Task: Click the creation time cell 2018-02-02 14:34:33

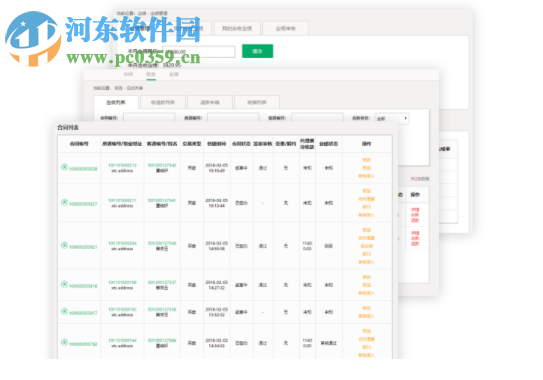Action: [x=216, y=343]
